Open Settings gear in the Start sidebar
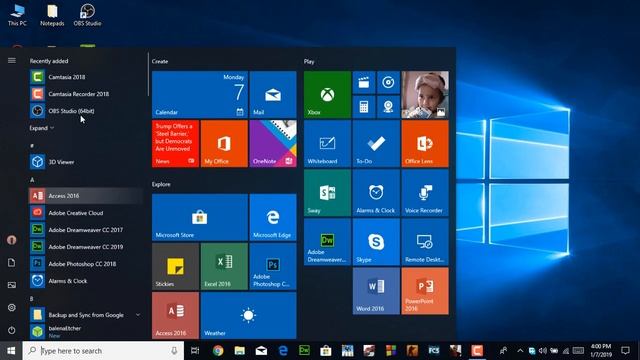The width and height of the screenshot is (640, 360). click(11, 307)
